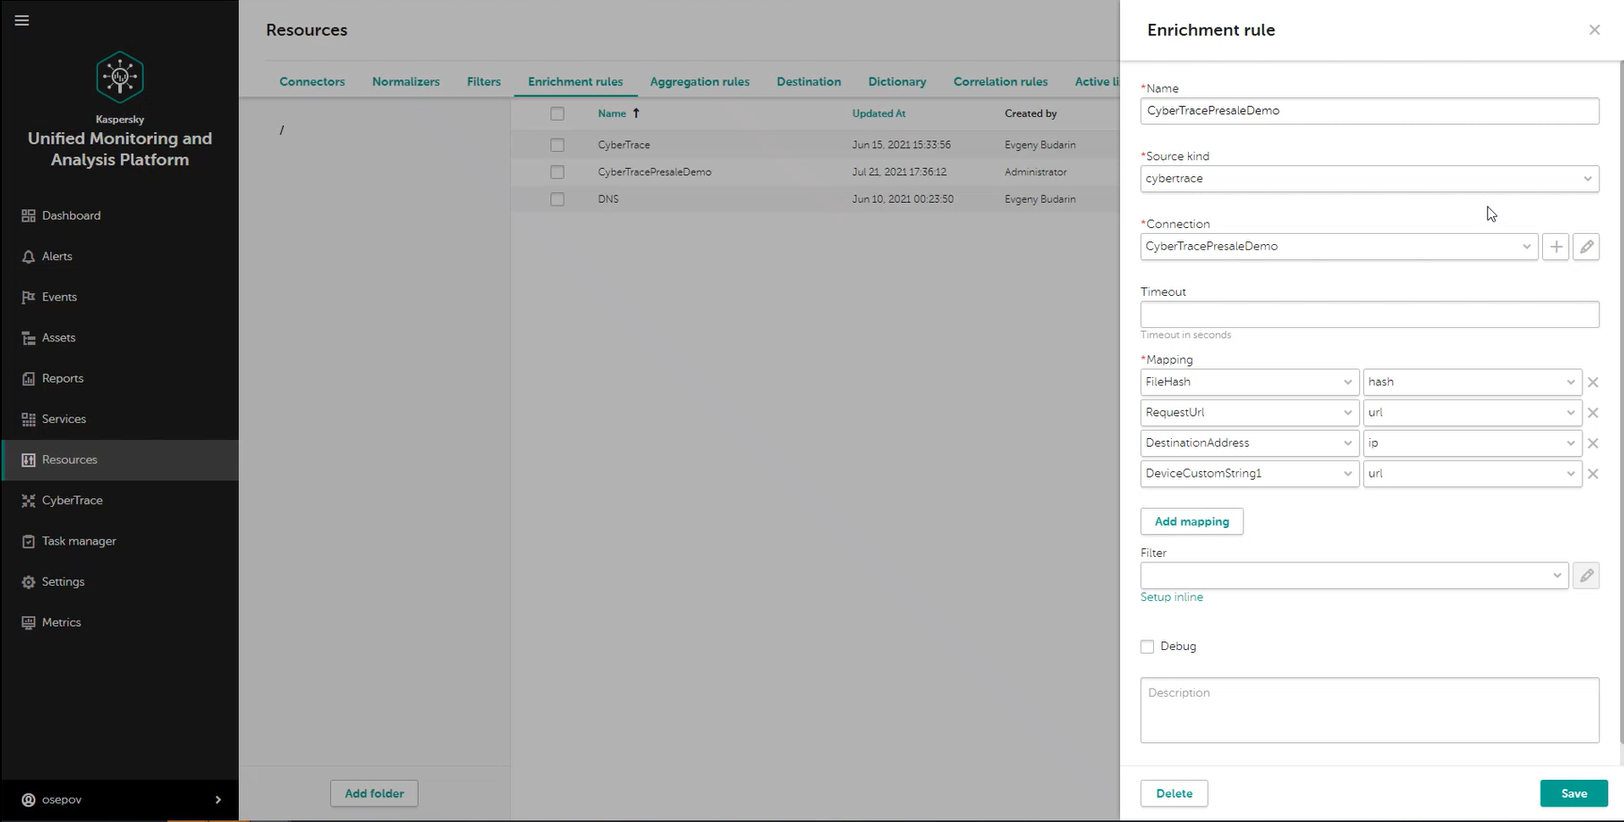The width and height of the screenshot is (1624, 822).
Task: Click the Delete button
Action: tap(1174, 794)
